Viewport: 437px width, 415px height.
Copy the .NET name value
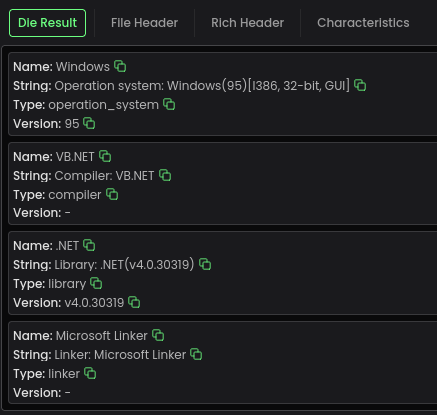[89, 245]
